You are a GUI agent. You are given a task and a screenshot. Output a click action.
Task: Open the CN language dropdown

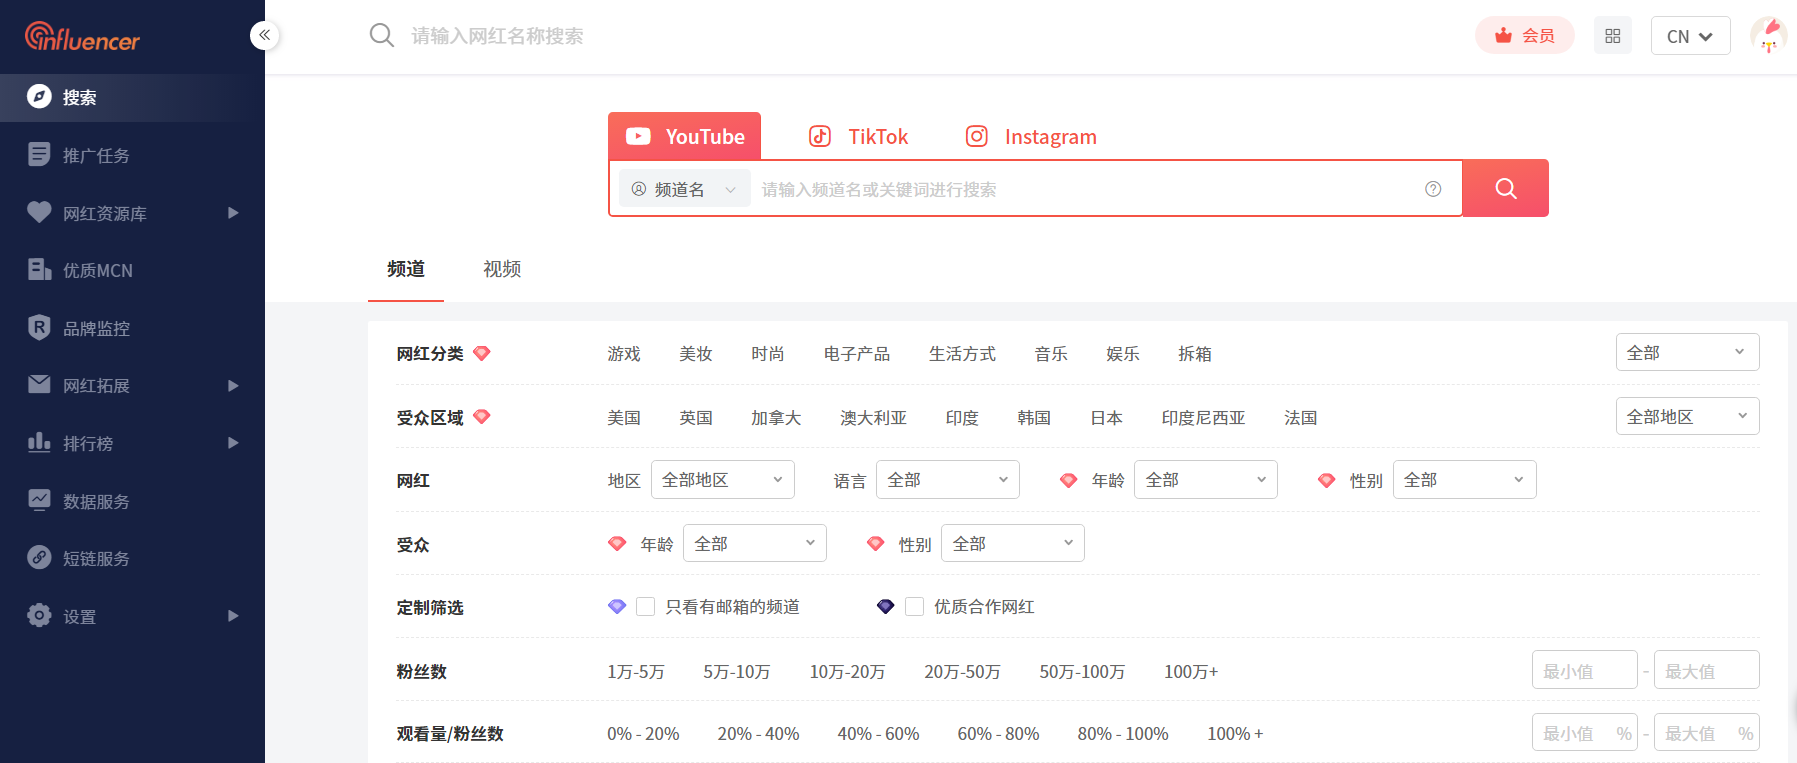tap(1690, 36)
